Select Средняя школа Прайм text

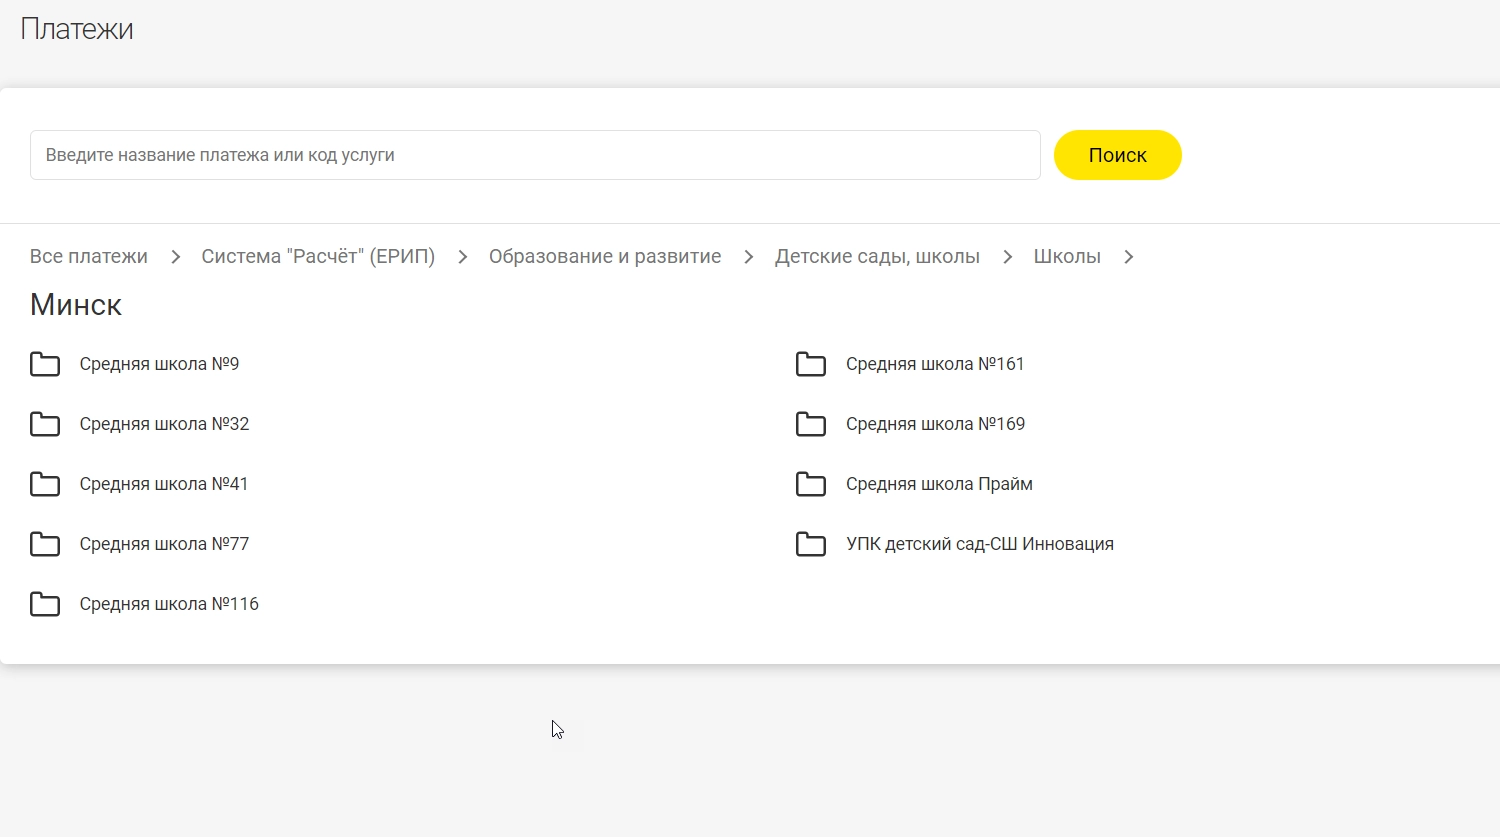[x=939, y=484]
